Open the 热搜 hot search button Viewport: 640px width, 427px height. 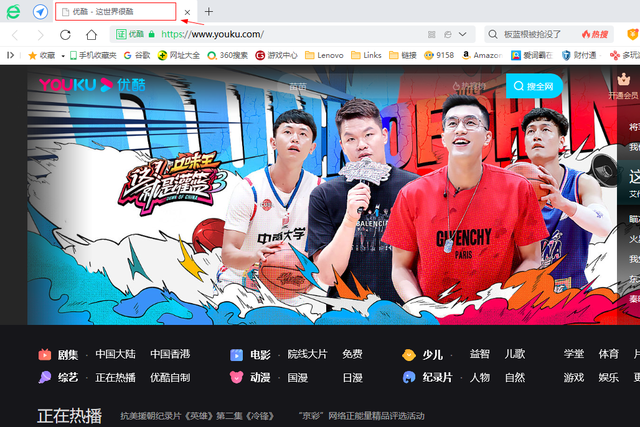click(x=595, y=34)
